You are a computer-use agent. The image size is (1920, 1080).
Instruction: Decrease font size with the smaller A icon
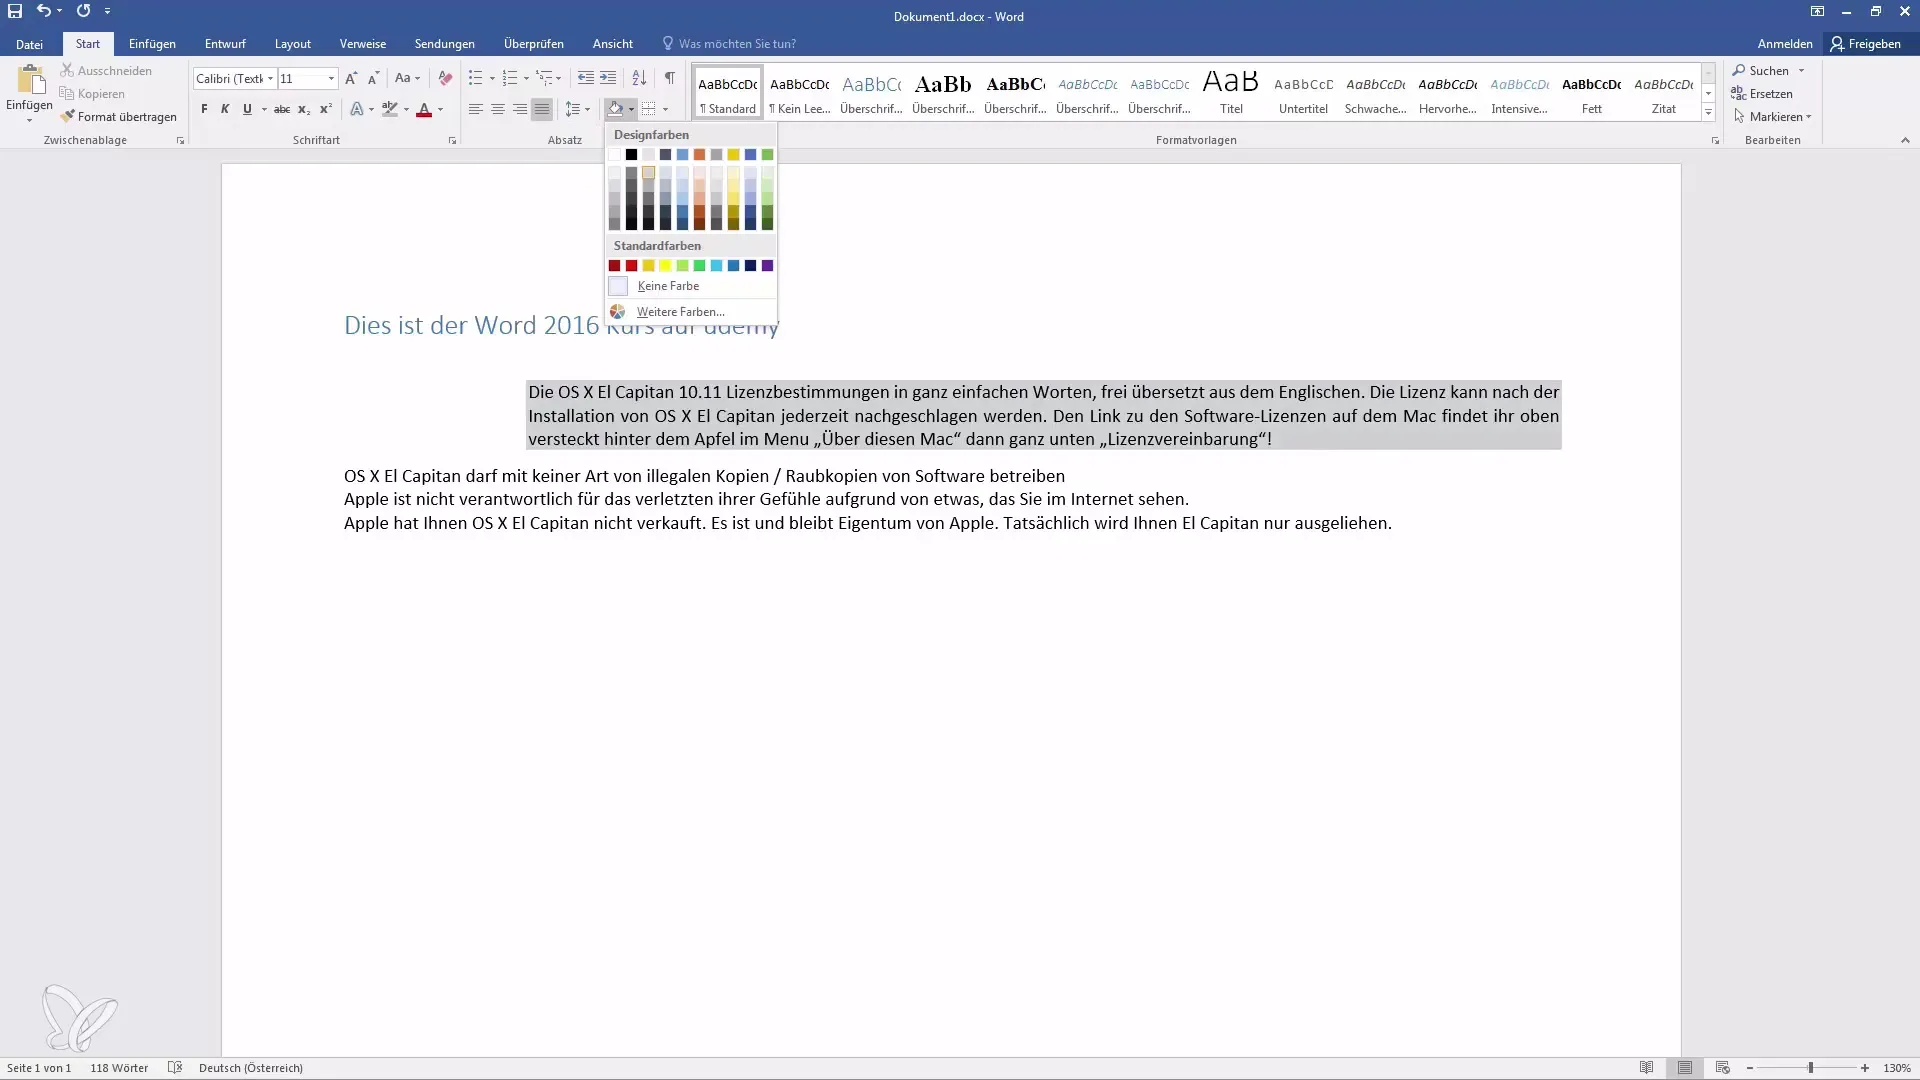tap(373, 78)
